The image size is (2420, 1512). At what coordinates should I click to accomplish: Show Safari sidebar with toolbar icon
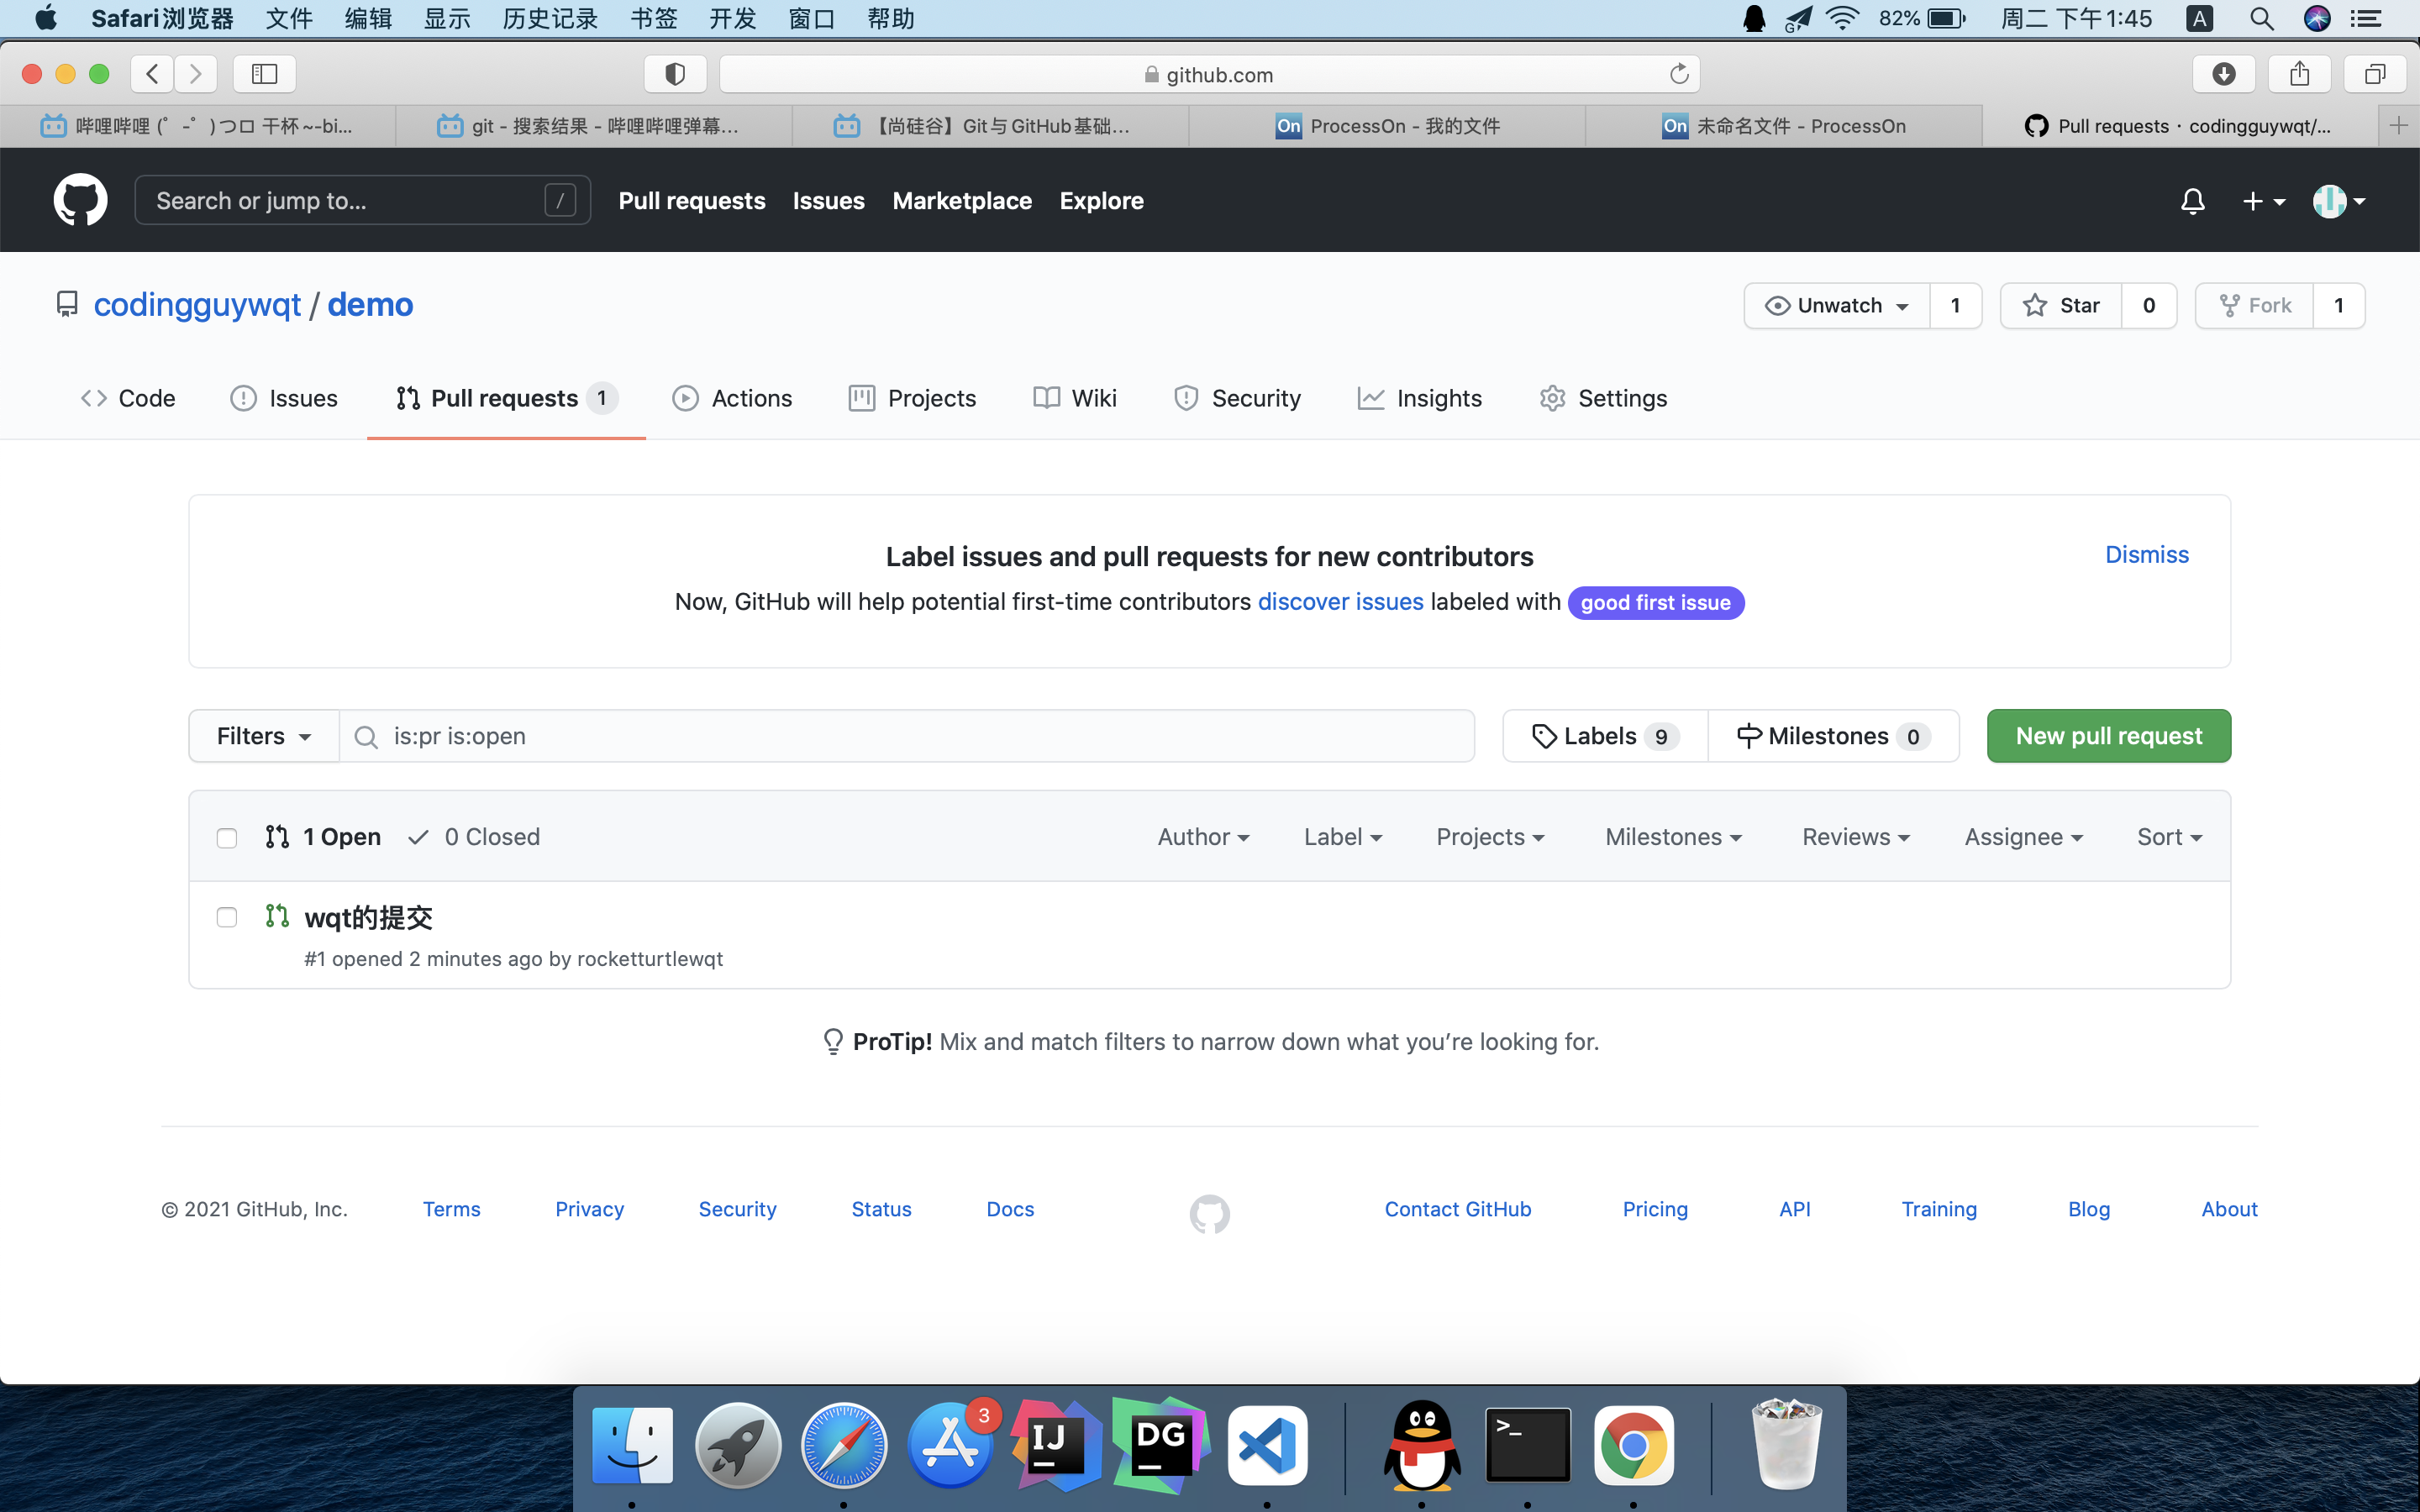pyautogui.click(x=264, y=74)
